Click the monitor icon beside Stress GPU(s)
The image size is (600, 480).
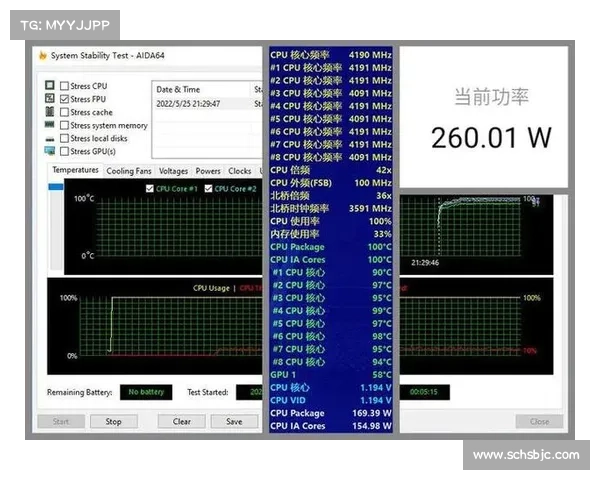click(50, 151)
